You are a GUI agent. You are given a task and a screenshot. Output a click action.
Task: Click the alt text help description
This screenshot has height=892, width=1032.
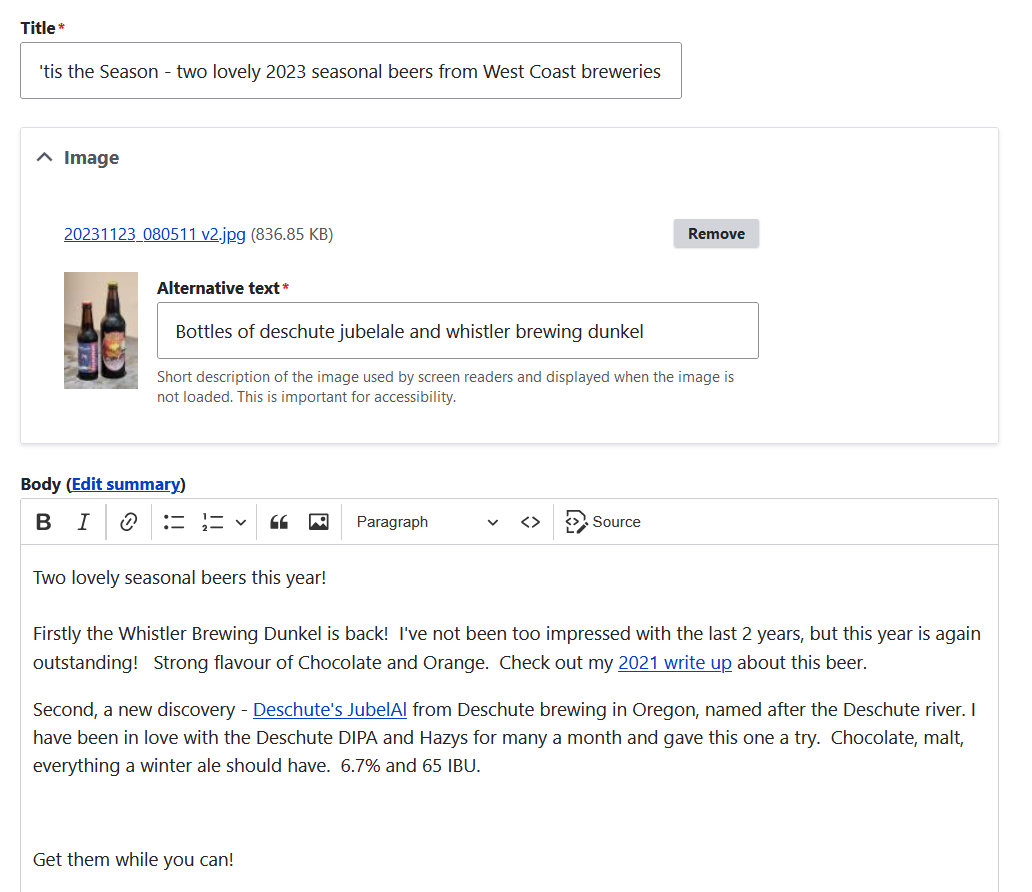coord(446,387)
